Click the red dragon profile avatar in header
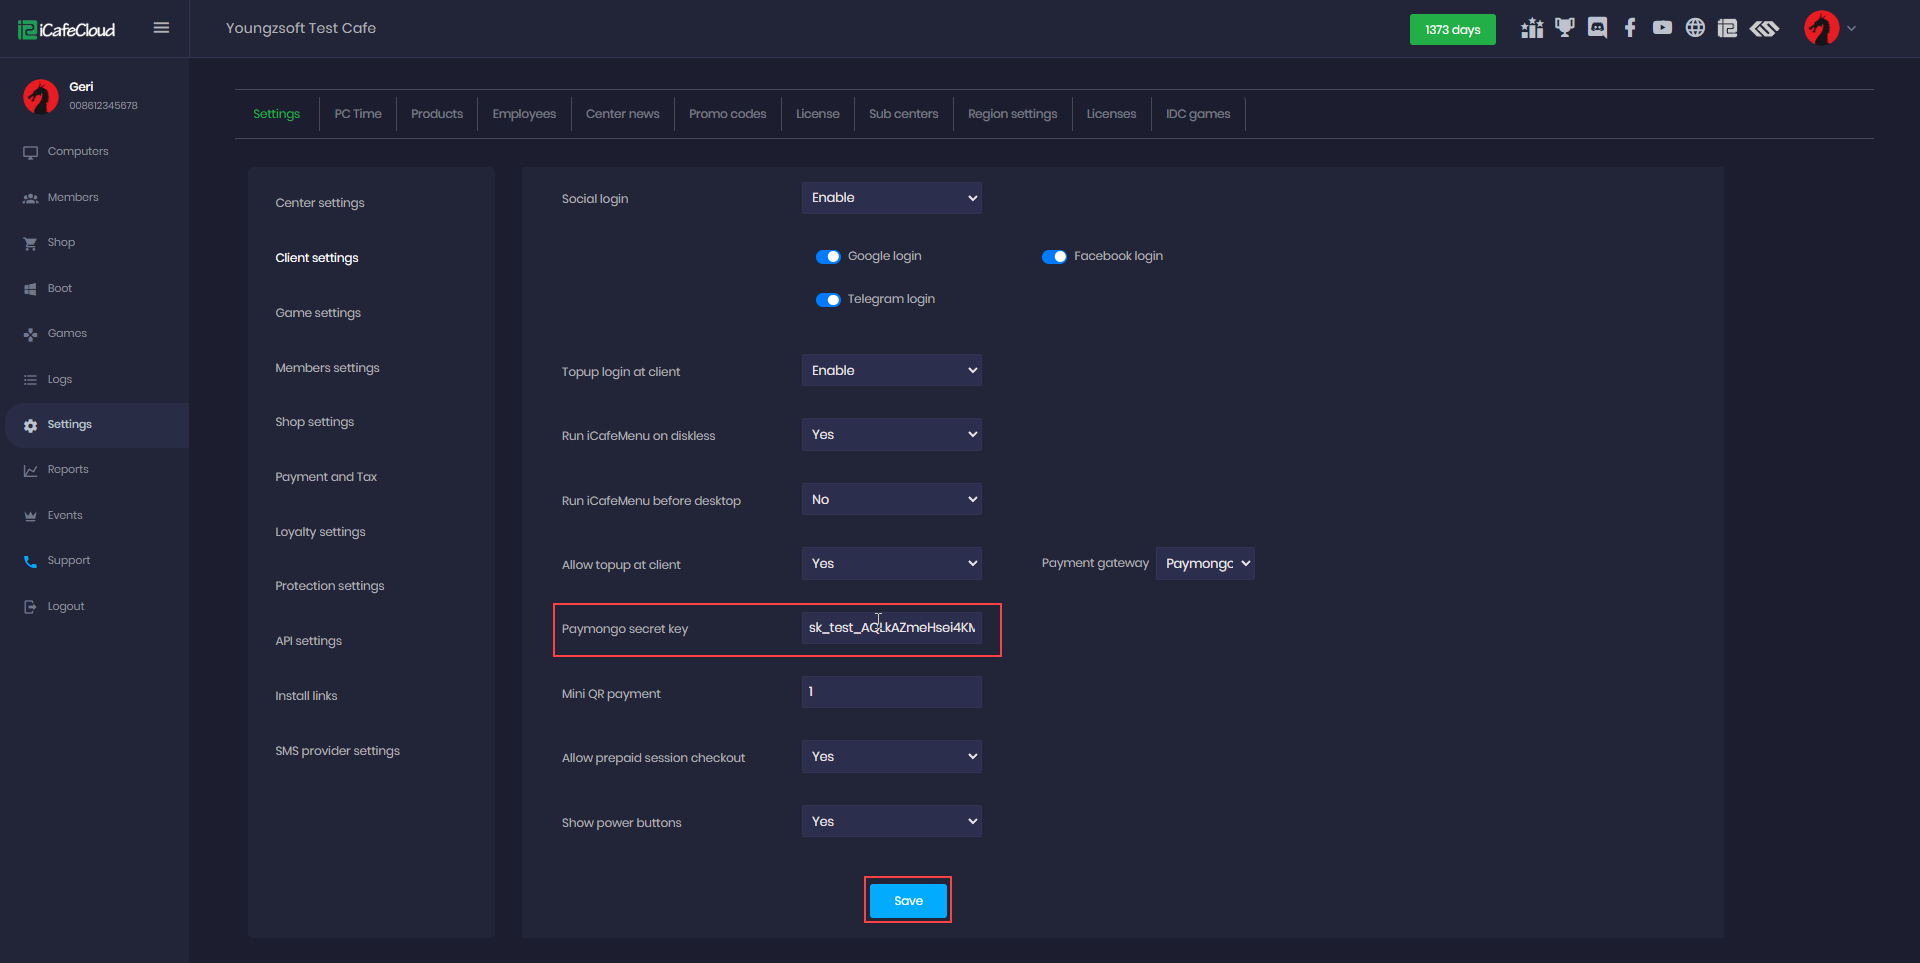Screen dimensions: 1920x963 [x=1821, y=28]
